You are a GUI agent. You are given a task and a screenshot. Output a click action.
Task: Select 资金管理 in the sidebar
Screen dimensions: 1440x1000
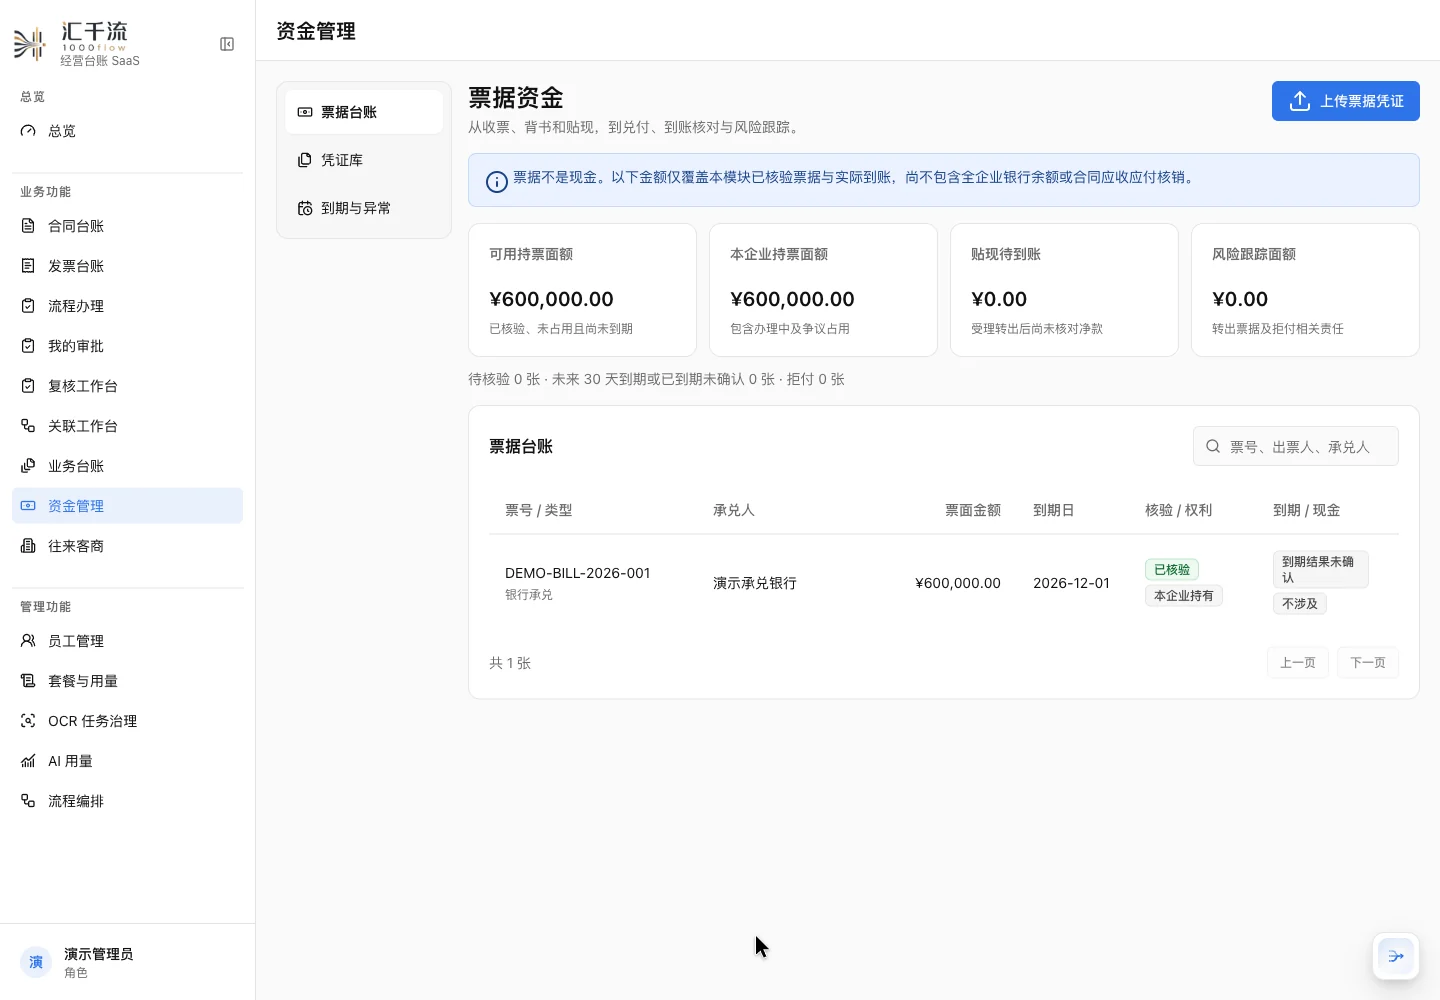(127, 506)
